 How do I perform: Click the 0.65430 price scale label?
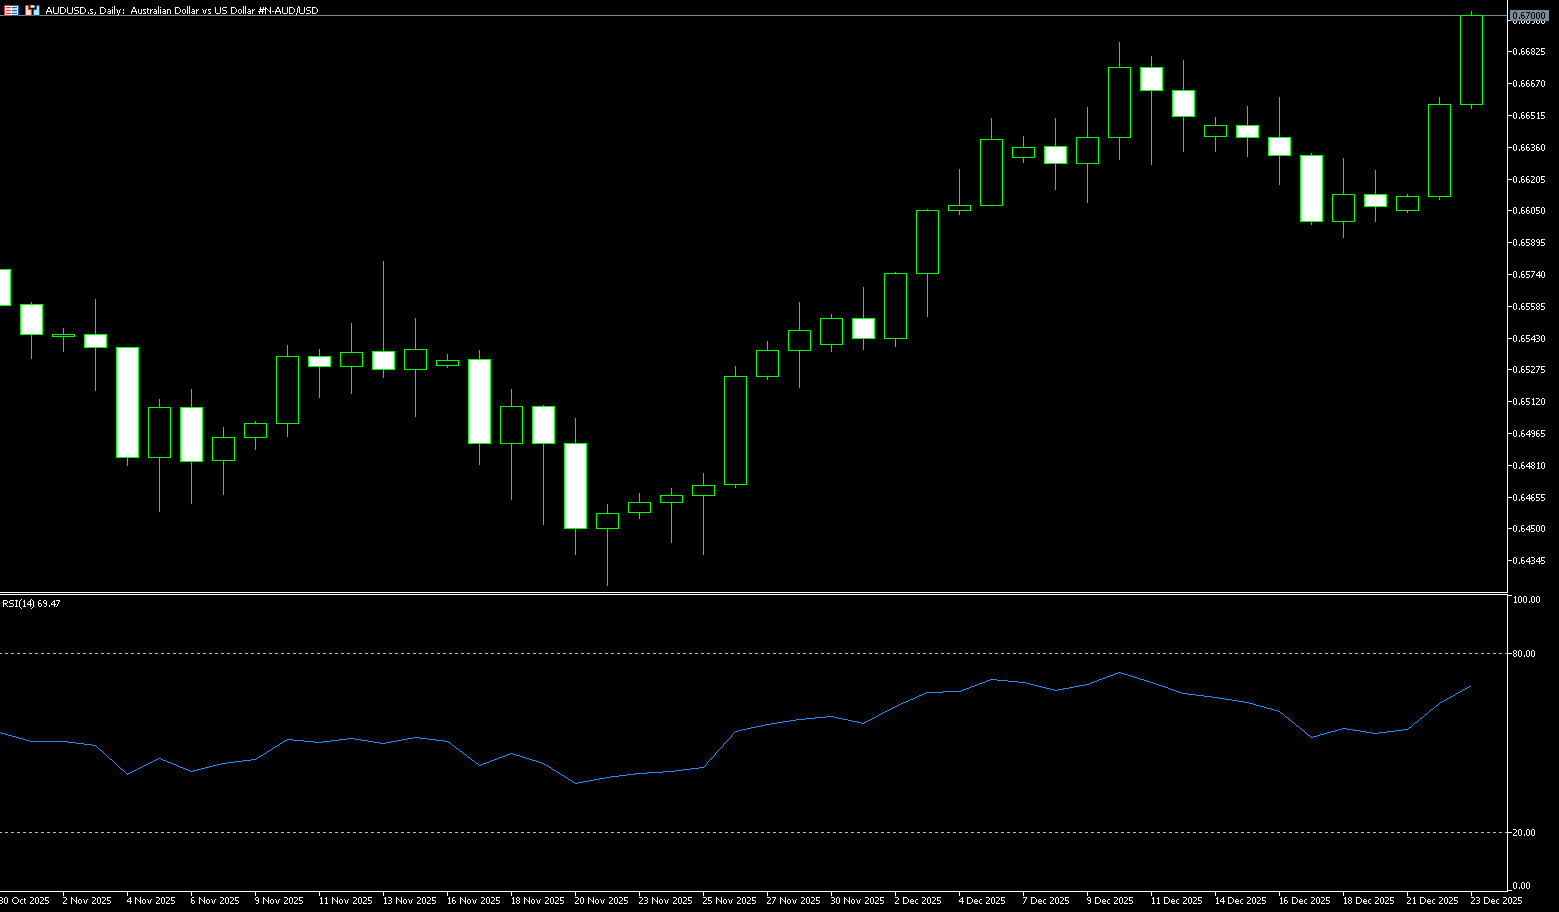pyautogui.click(x=1530, y=339)
